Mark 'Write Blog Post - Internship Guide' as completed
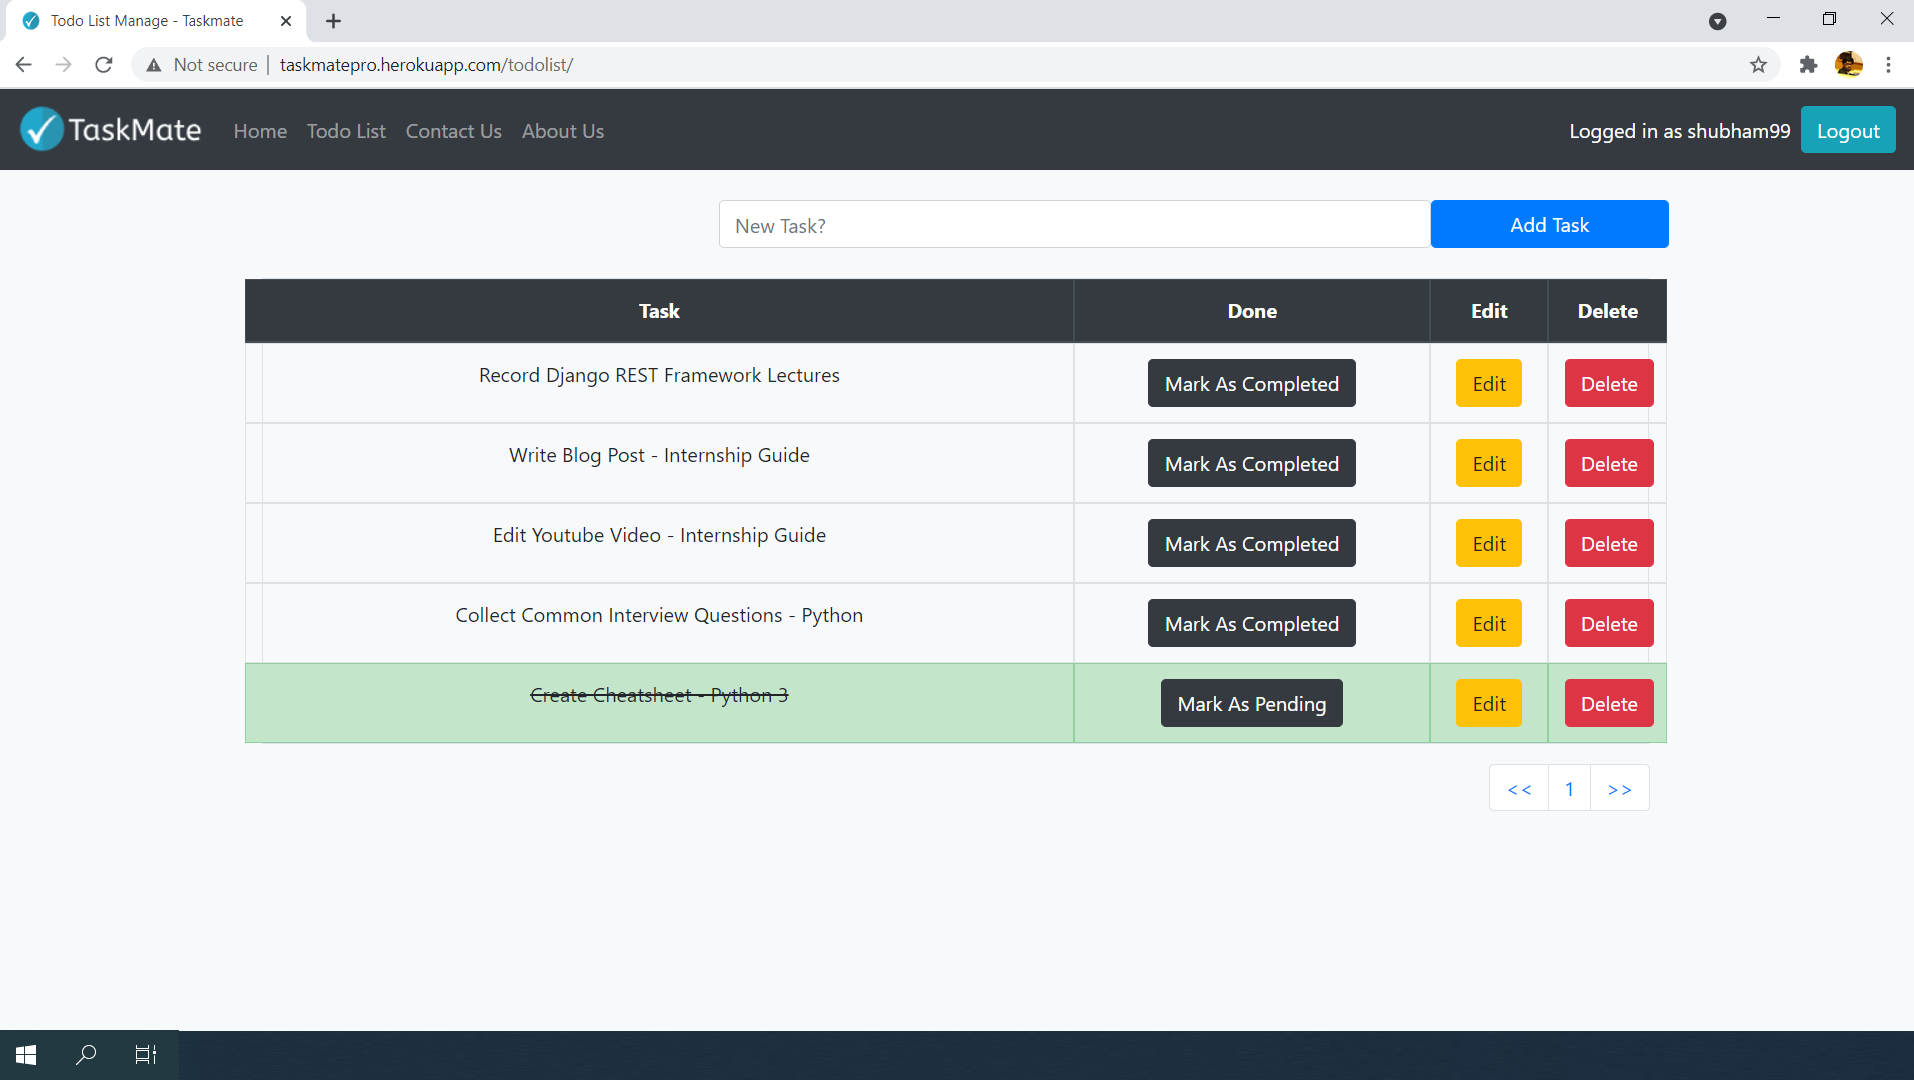This screenshot has width=1914, height=1080. tap(1251, 463)
